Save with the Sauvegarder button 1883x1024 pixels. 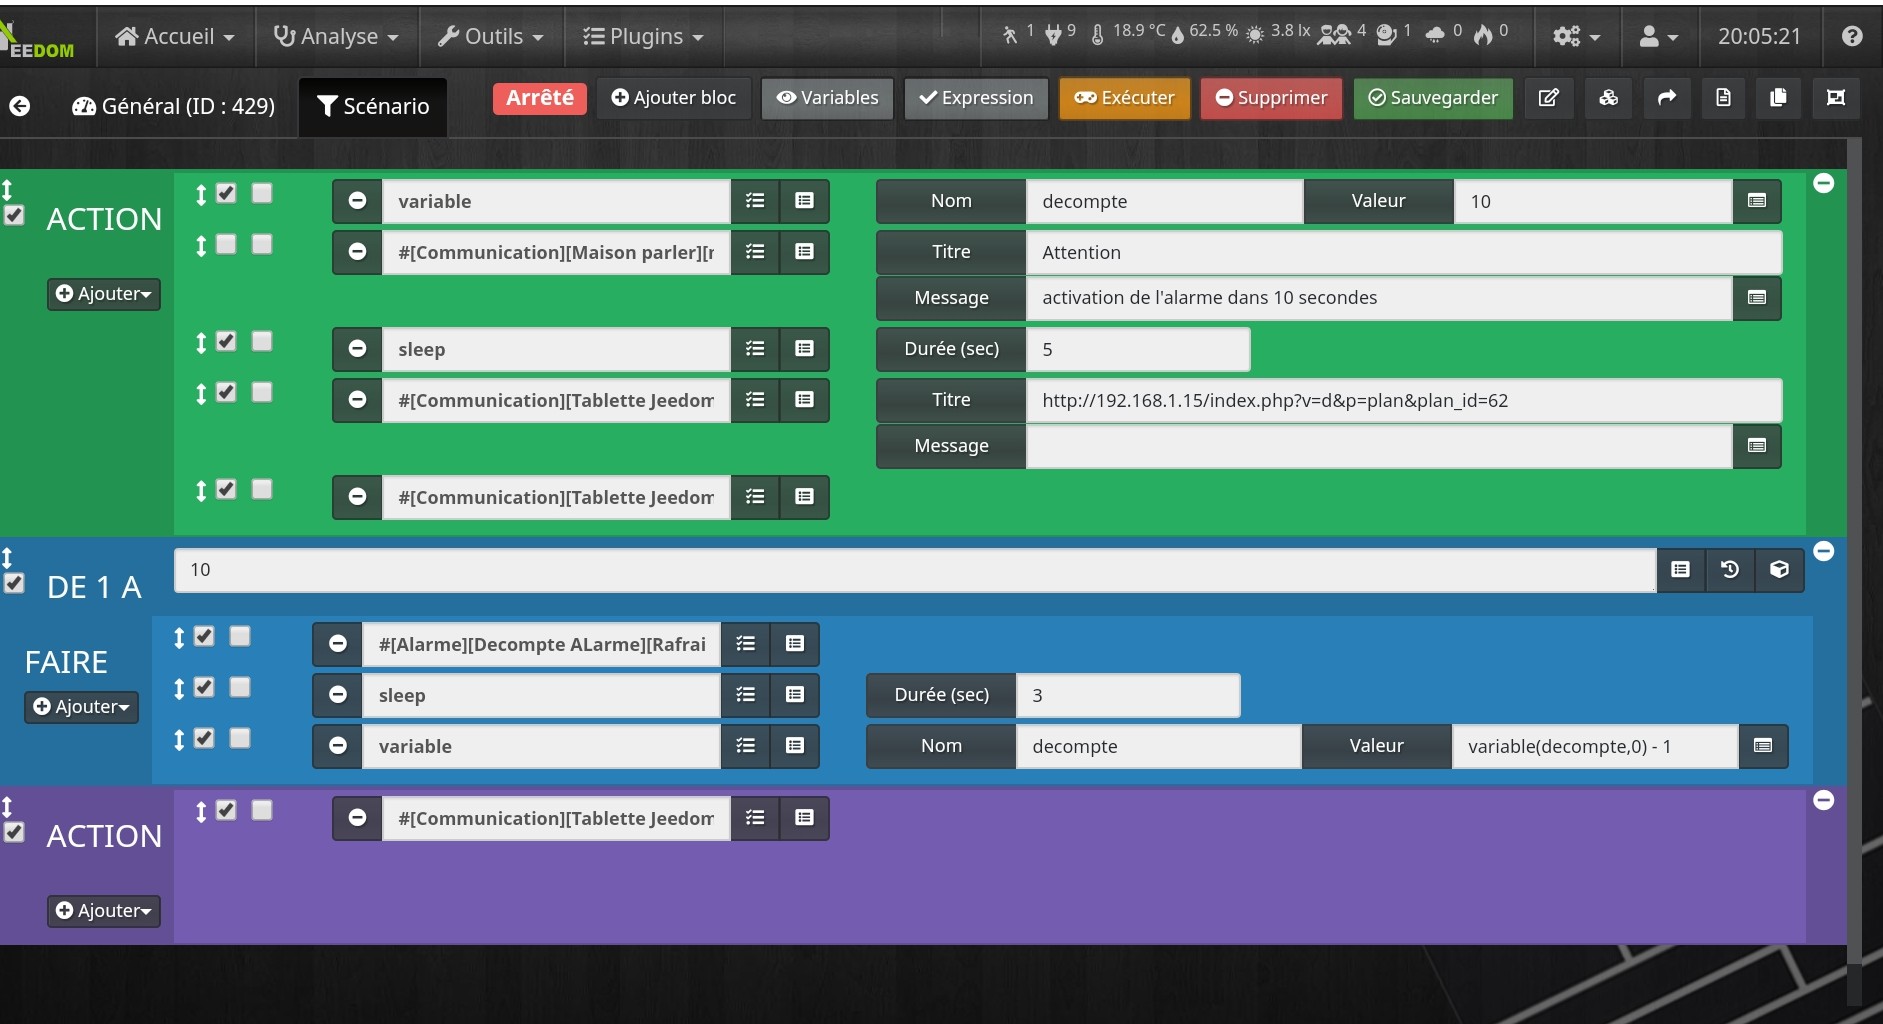(x=1433, y=98)
